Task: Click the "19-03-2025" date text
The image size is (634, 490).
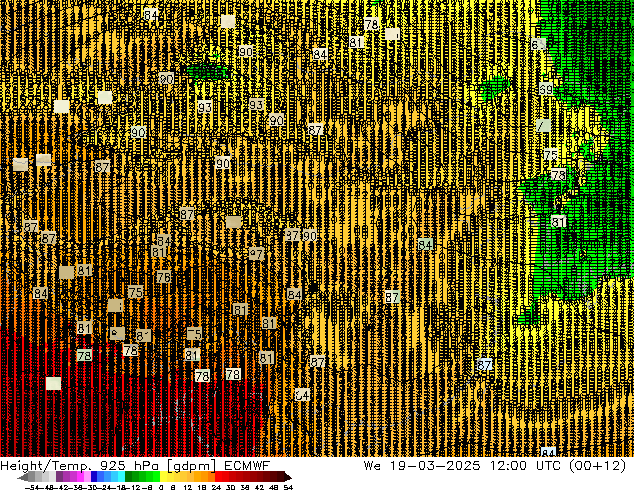Action: 435,466
